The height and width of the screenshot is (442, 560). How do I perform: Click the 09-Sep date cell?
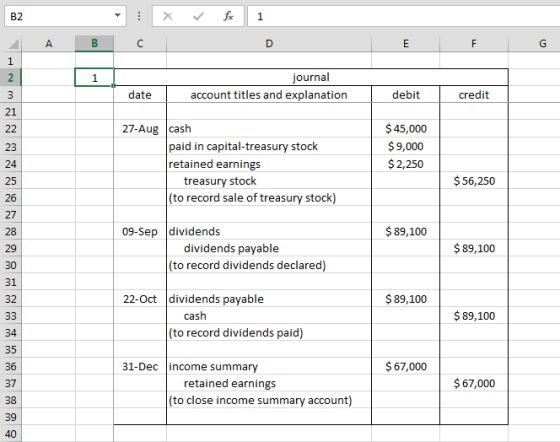point(140,231)
